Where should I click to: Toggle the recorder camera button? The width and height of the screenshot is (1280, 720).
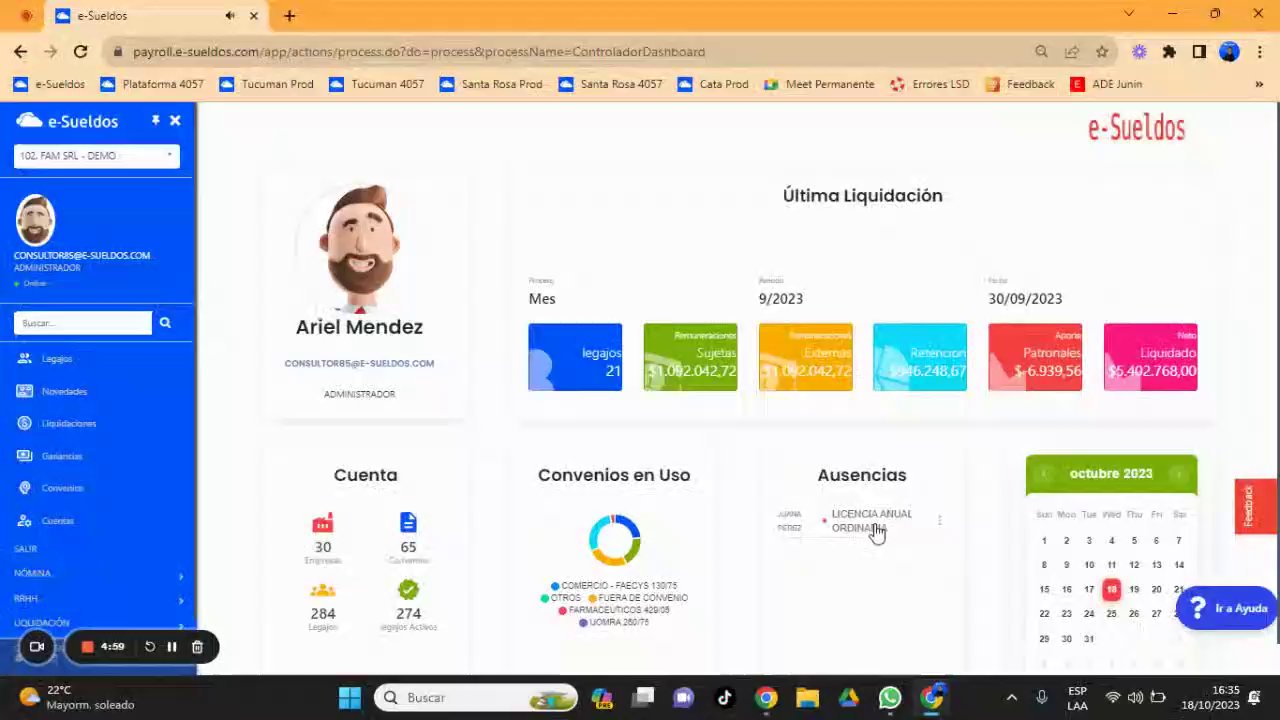[x=37, y=647]
